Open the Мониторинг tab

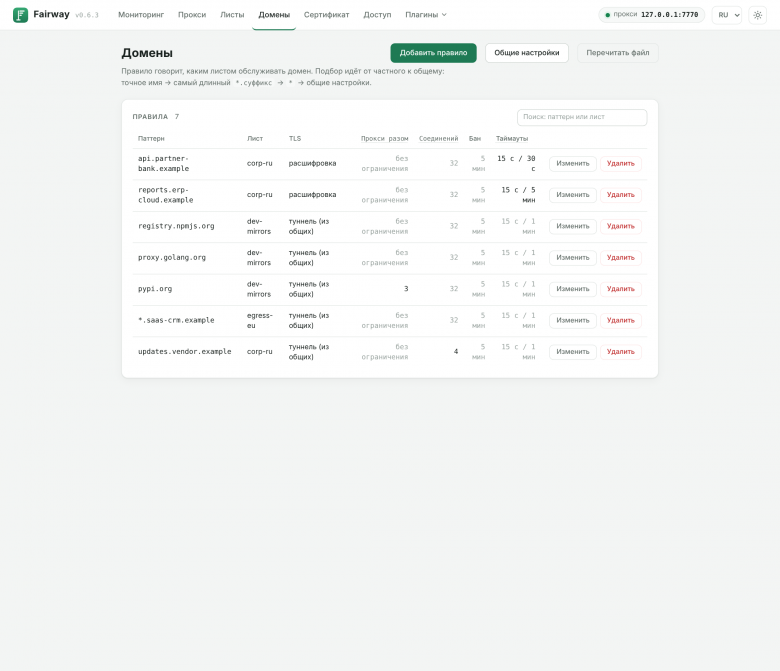(x=141, y=15)
